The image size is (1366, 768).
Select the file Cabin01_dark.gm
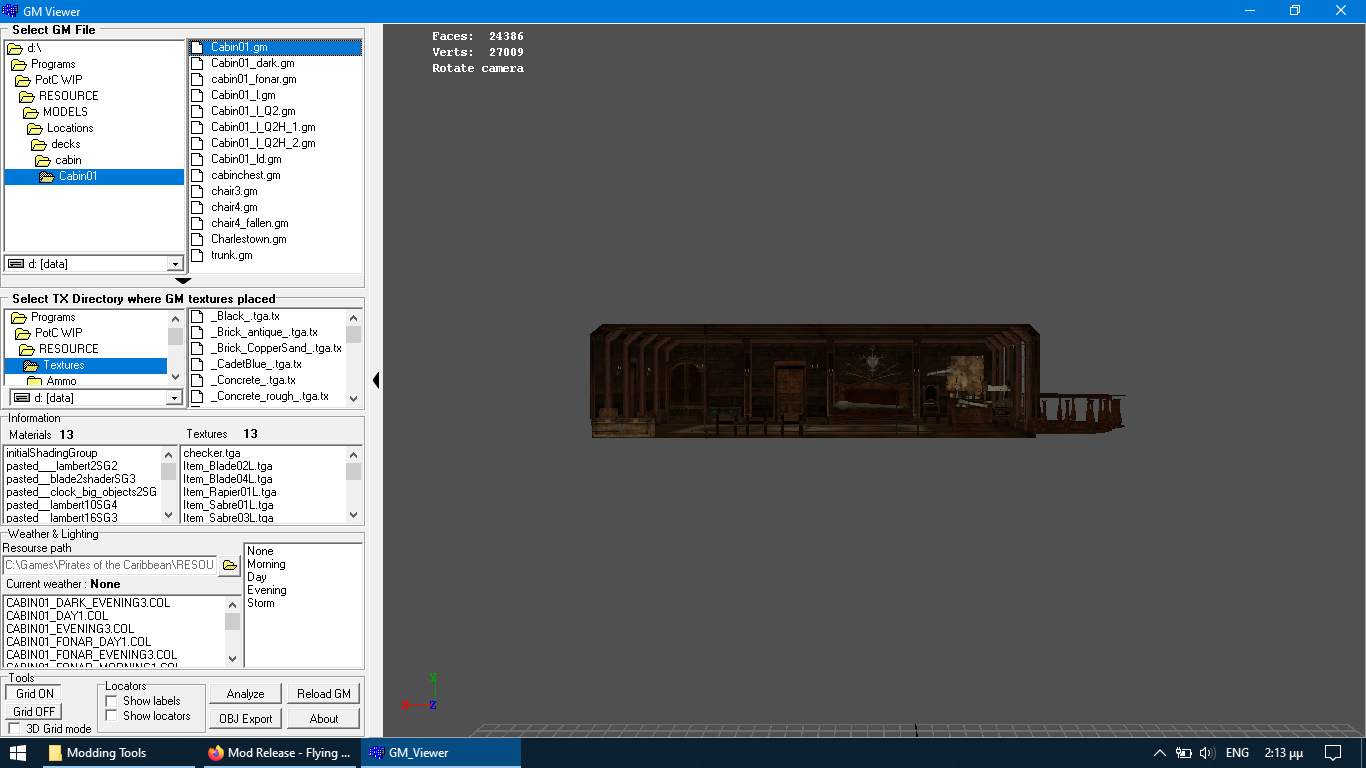point(252,63)
